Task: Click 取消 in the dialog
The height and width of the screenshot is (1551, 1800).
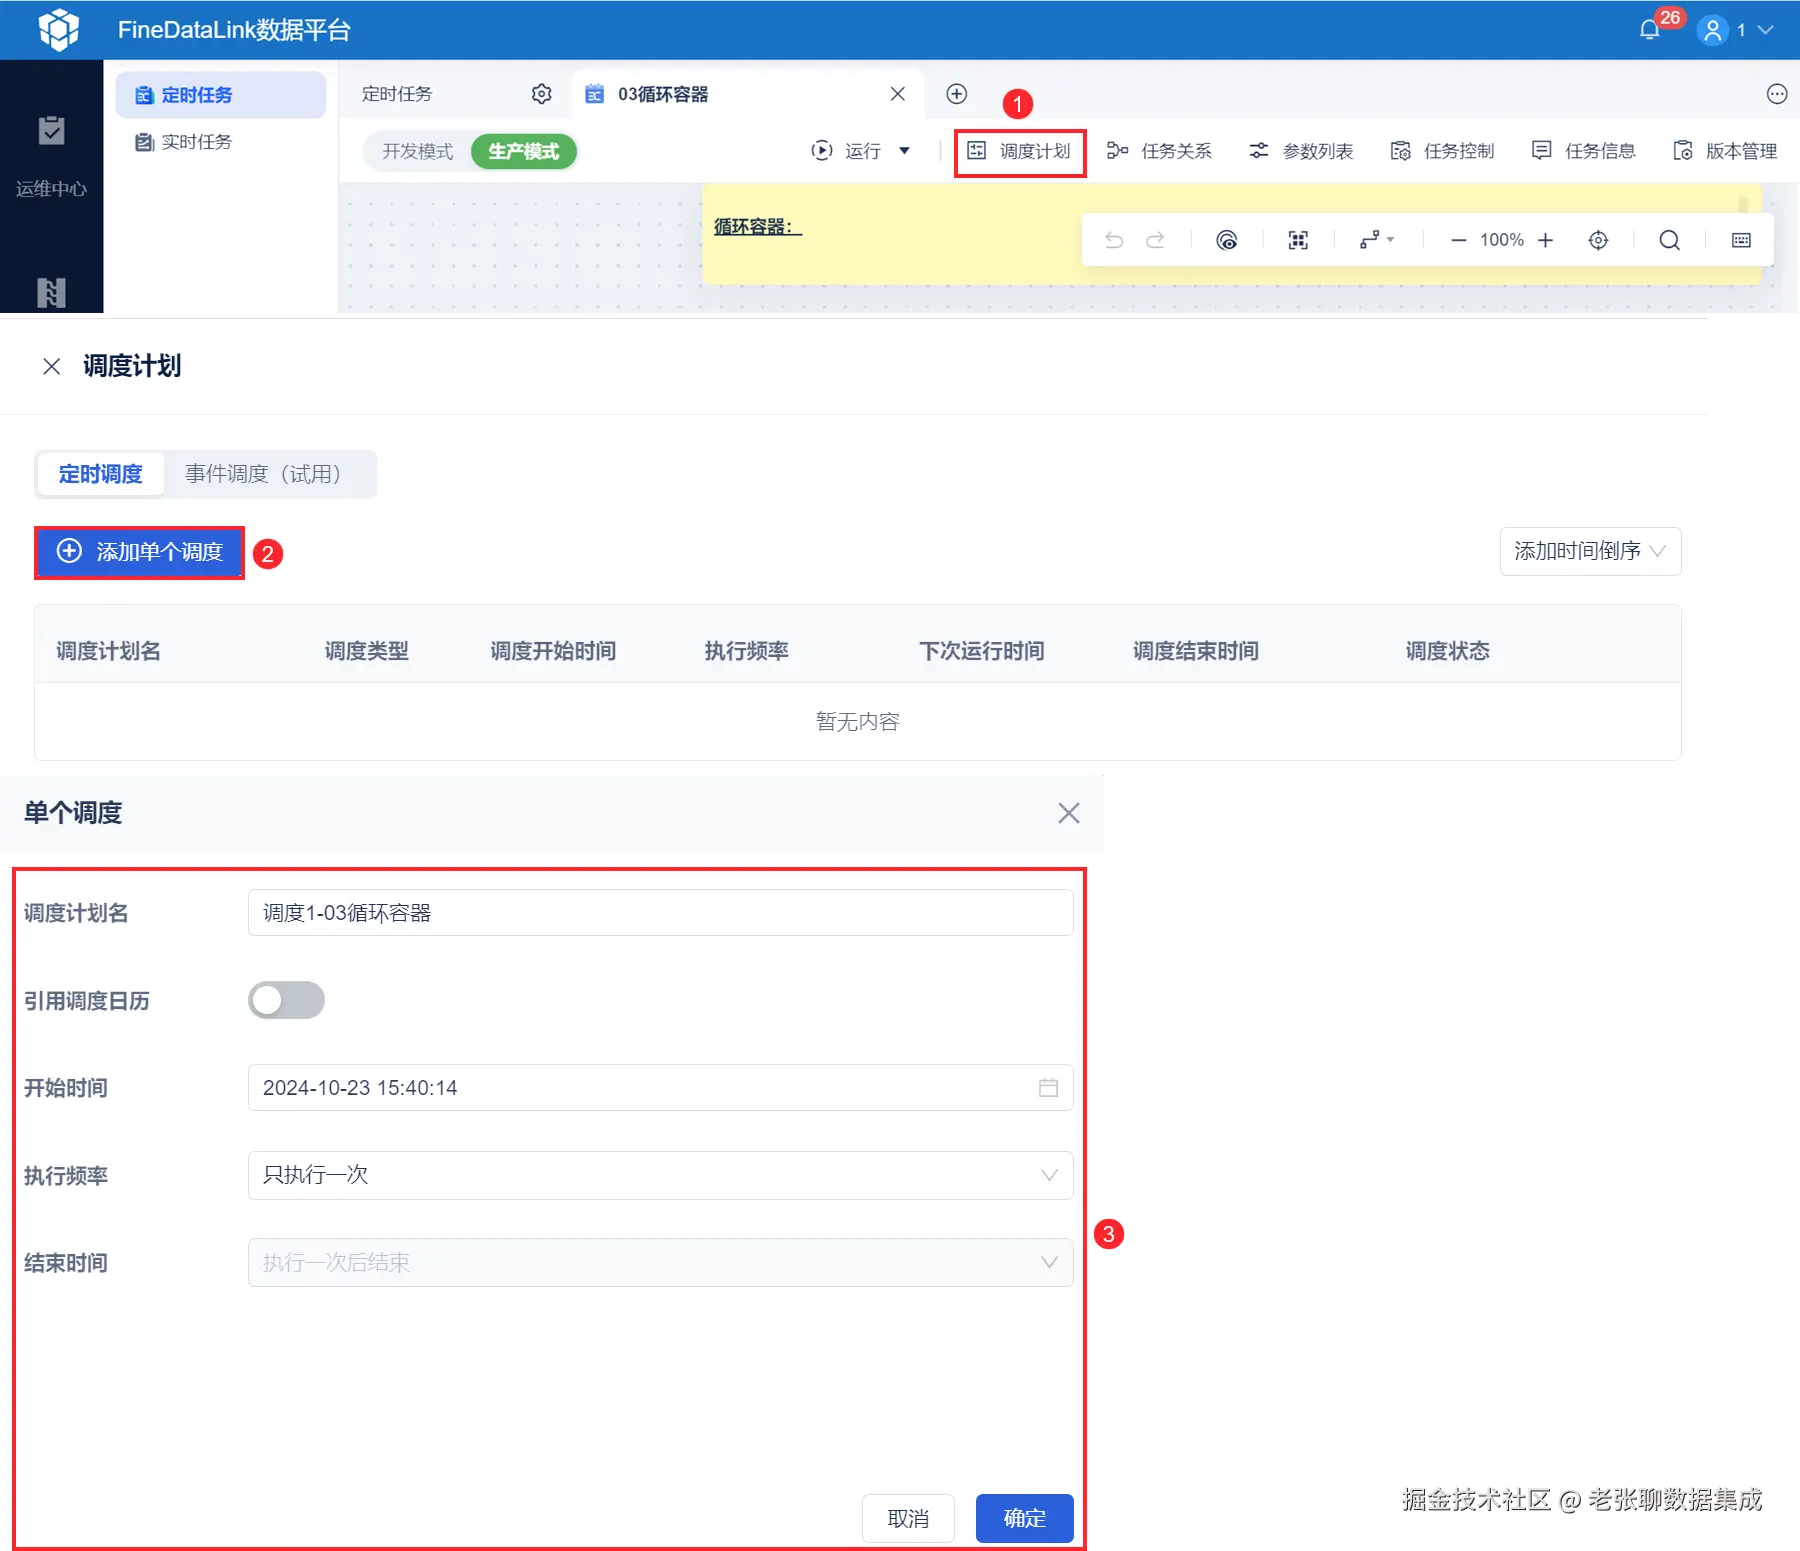Action: [x=908, y=1518]
